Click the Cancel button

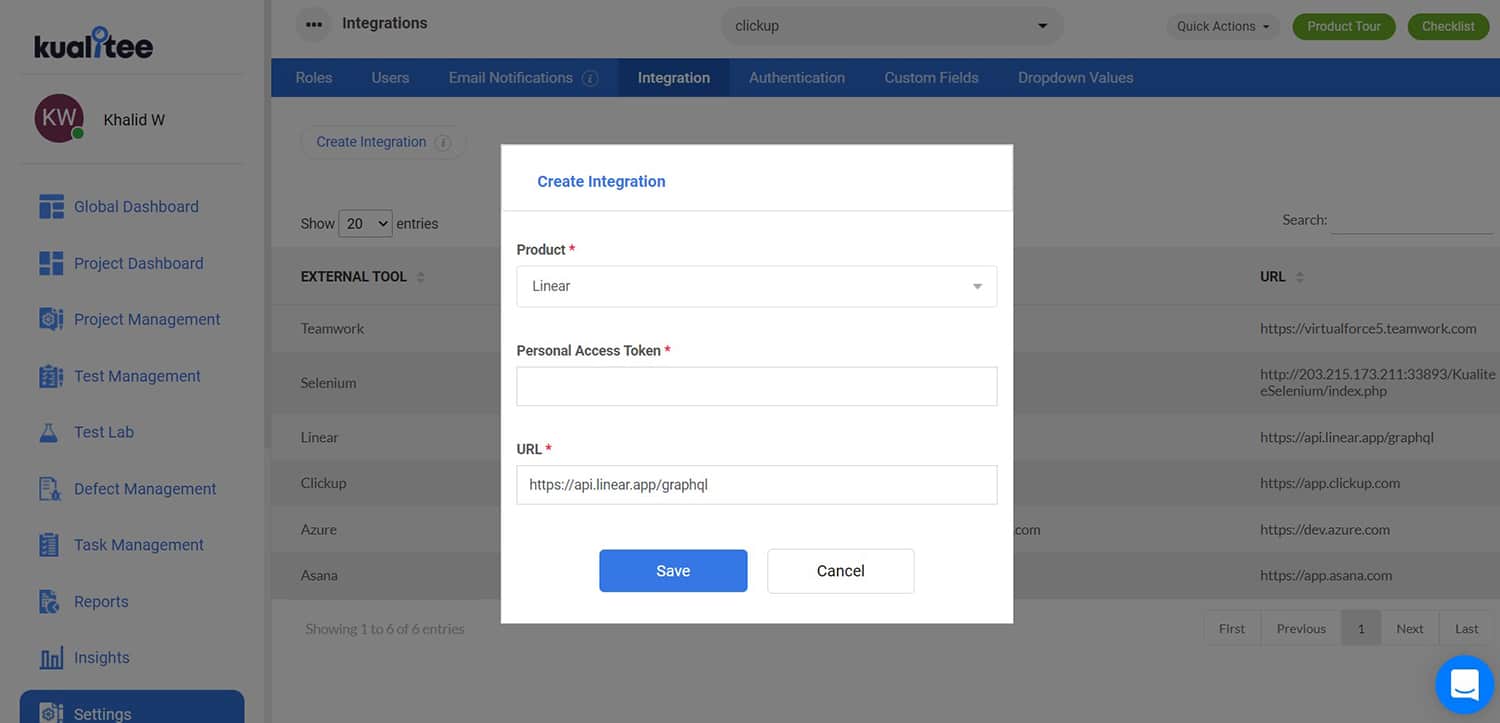[x=840, y=571]
